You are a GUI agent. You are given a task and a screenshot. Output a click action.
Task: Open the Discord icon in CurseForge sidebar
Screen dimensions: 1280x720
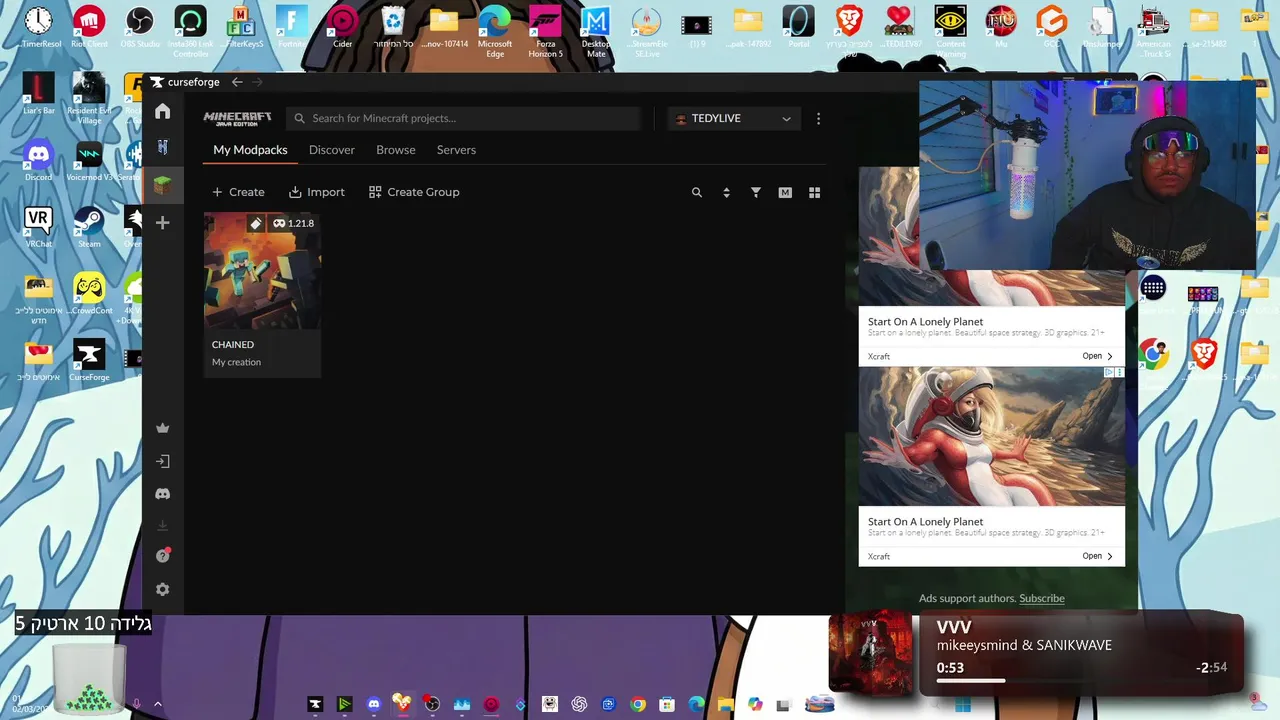[163, 494]
